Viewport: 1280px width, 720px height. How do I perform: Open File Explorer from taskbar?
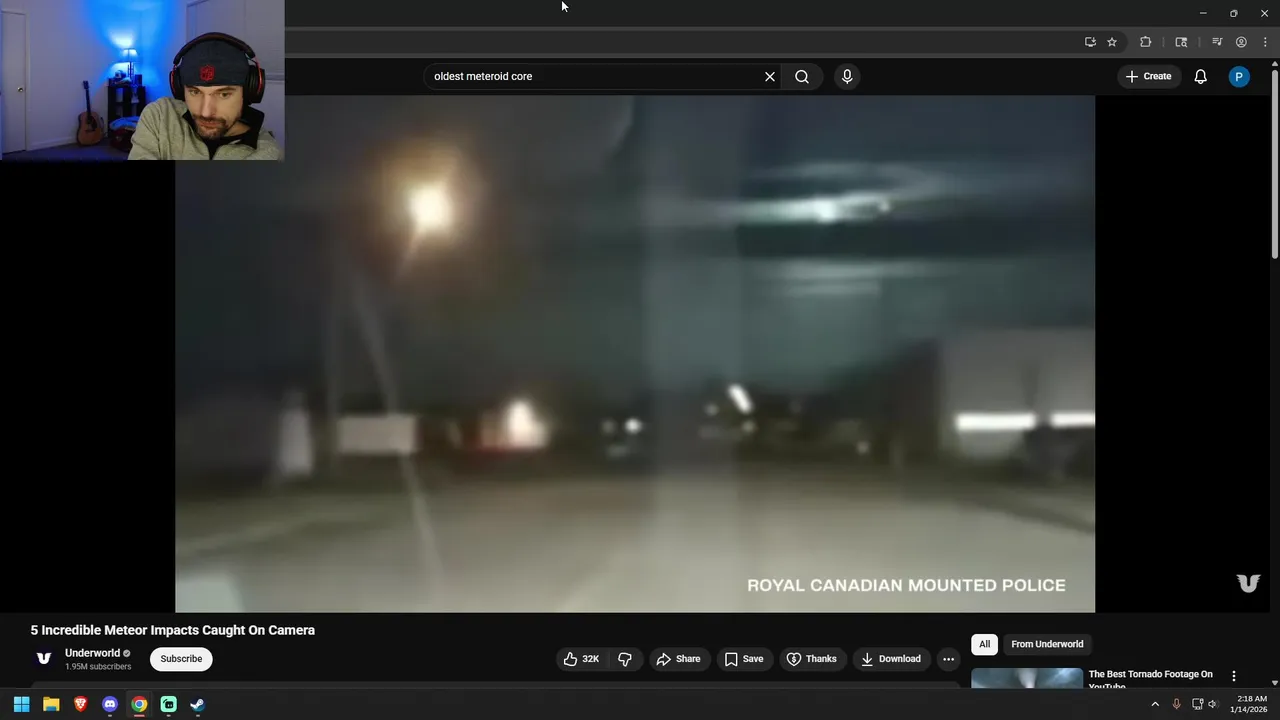(x=51, y=704)
